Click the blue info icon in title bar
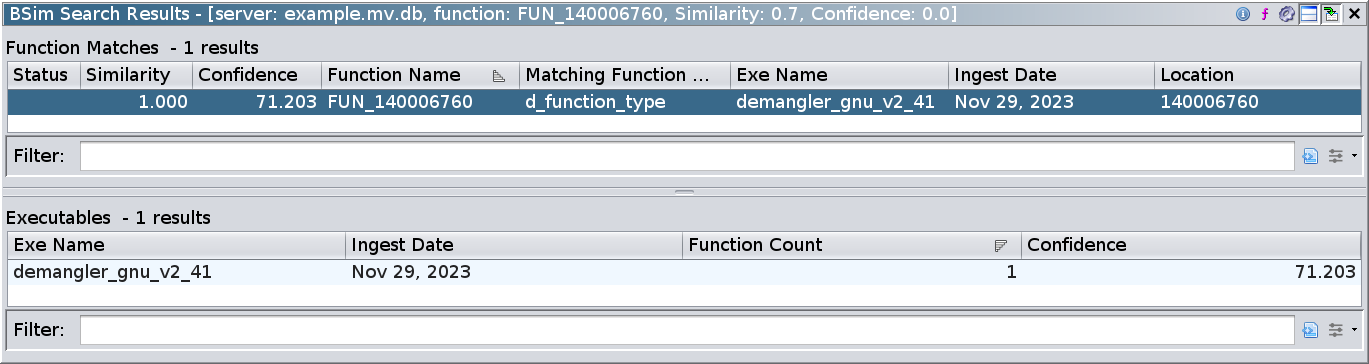This screenshot has width=1369, height=364. (1243, 14)
